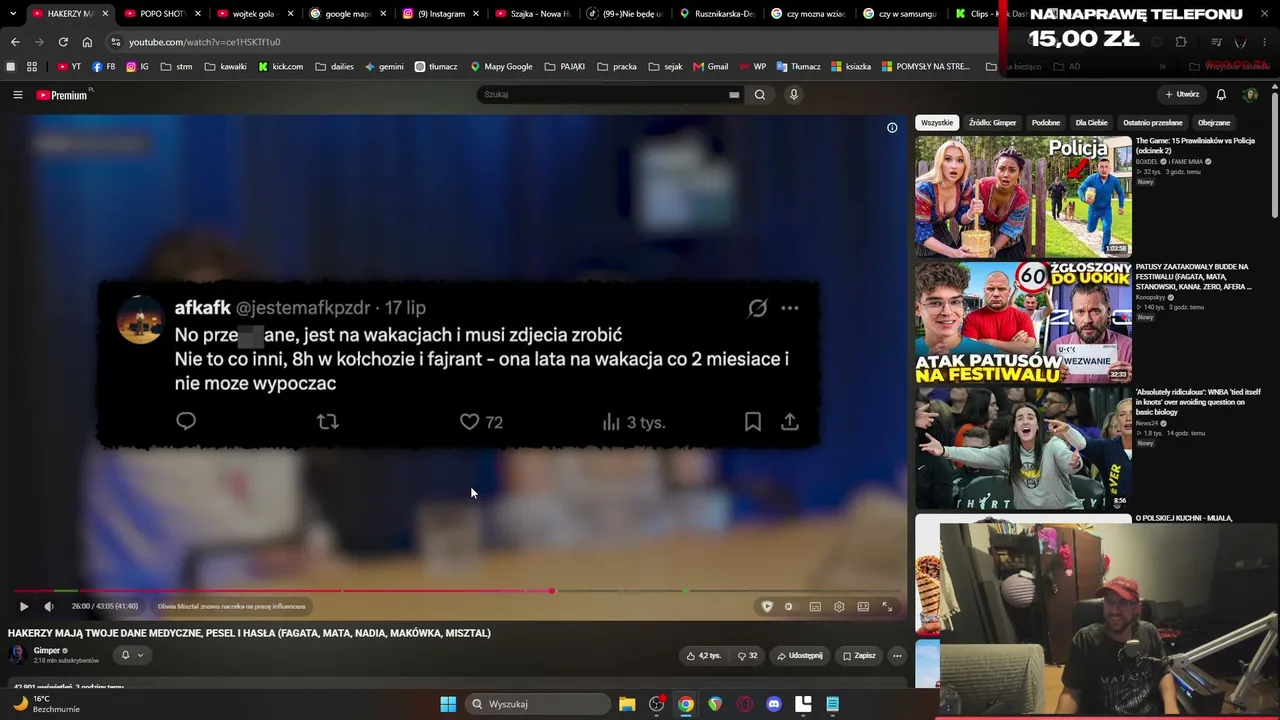The image size is (1280, 720).
Task: Click the address bar URL
Action: click(x=205, y=42)
